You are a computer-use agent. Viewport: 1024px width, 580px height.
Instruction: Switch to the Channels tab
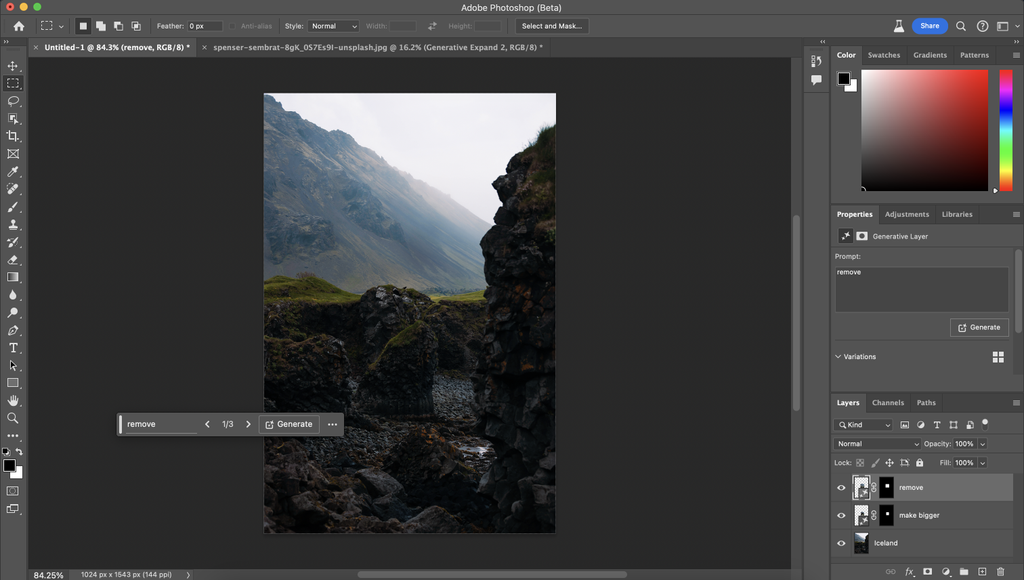click(x=888, y=402)
